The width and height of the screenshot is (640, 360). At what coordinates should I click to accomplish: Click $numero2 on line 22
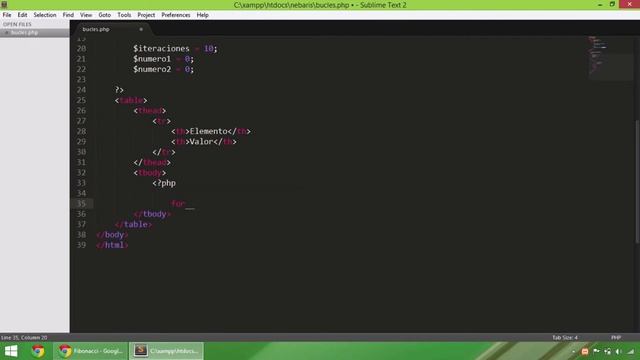151,69
